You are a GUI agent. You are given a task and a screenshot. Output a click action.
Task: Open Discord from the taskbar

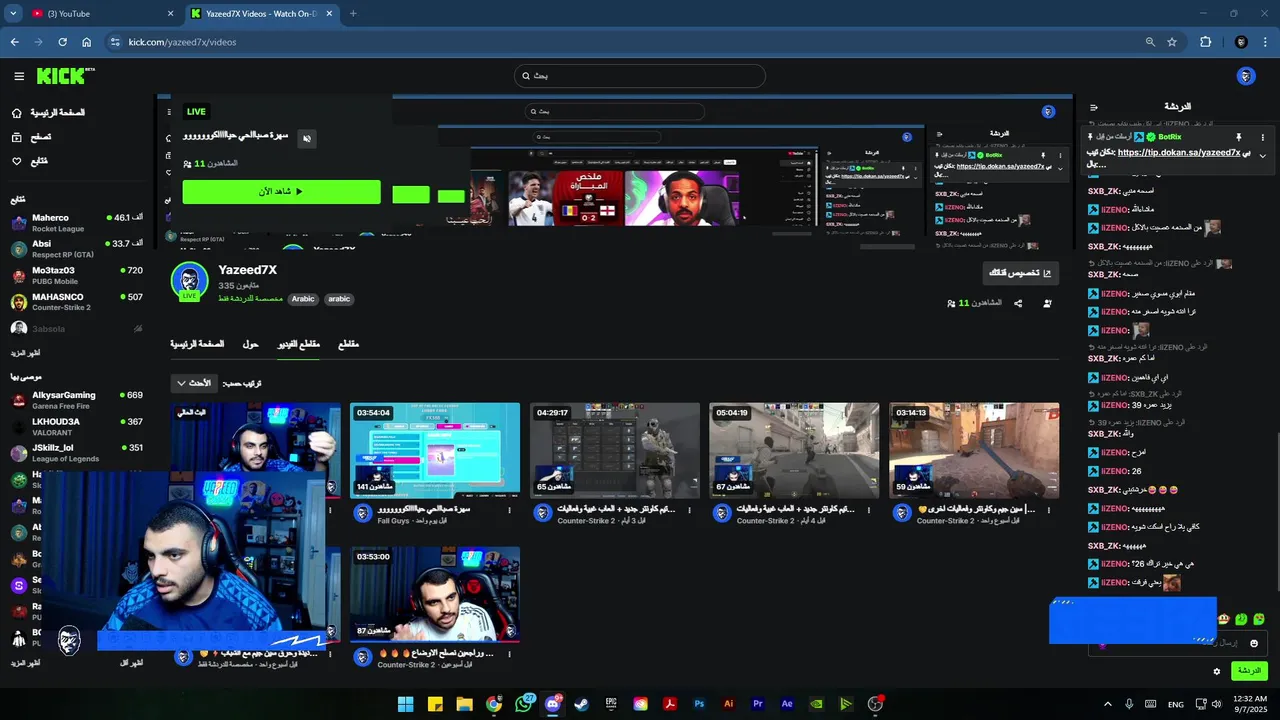553,704
